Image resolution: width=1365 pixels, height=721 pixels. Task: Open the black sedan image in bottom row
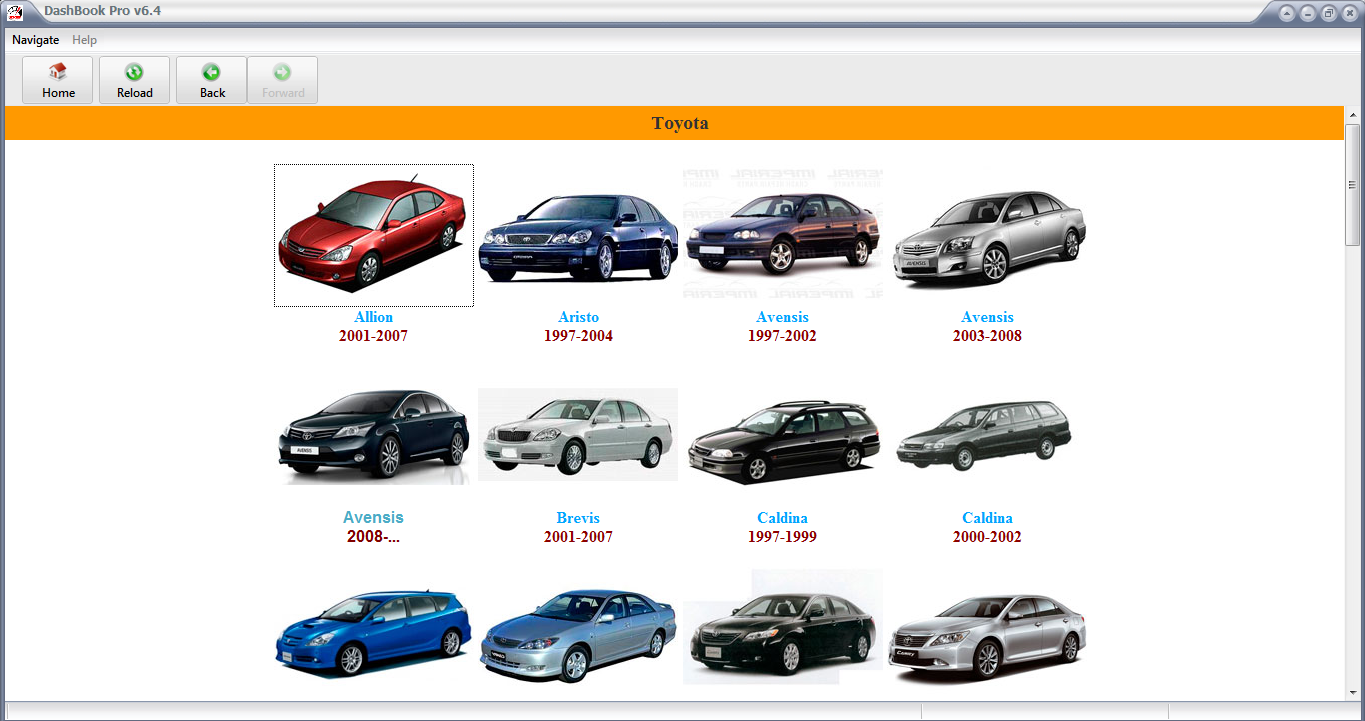tap(783, 627)
